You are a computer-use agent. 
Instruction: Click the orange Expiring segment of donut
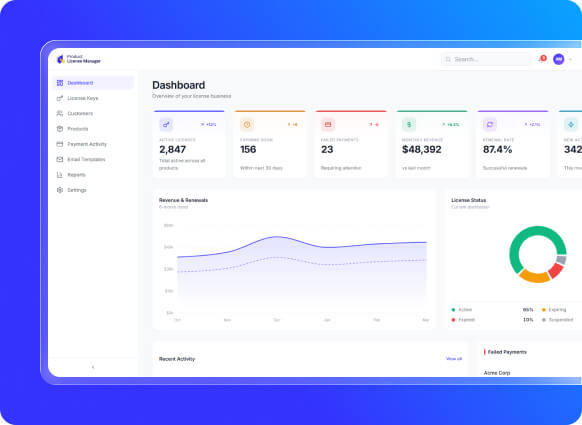tap(534, 277)
